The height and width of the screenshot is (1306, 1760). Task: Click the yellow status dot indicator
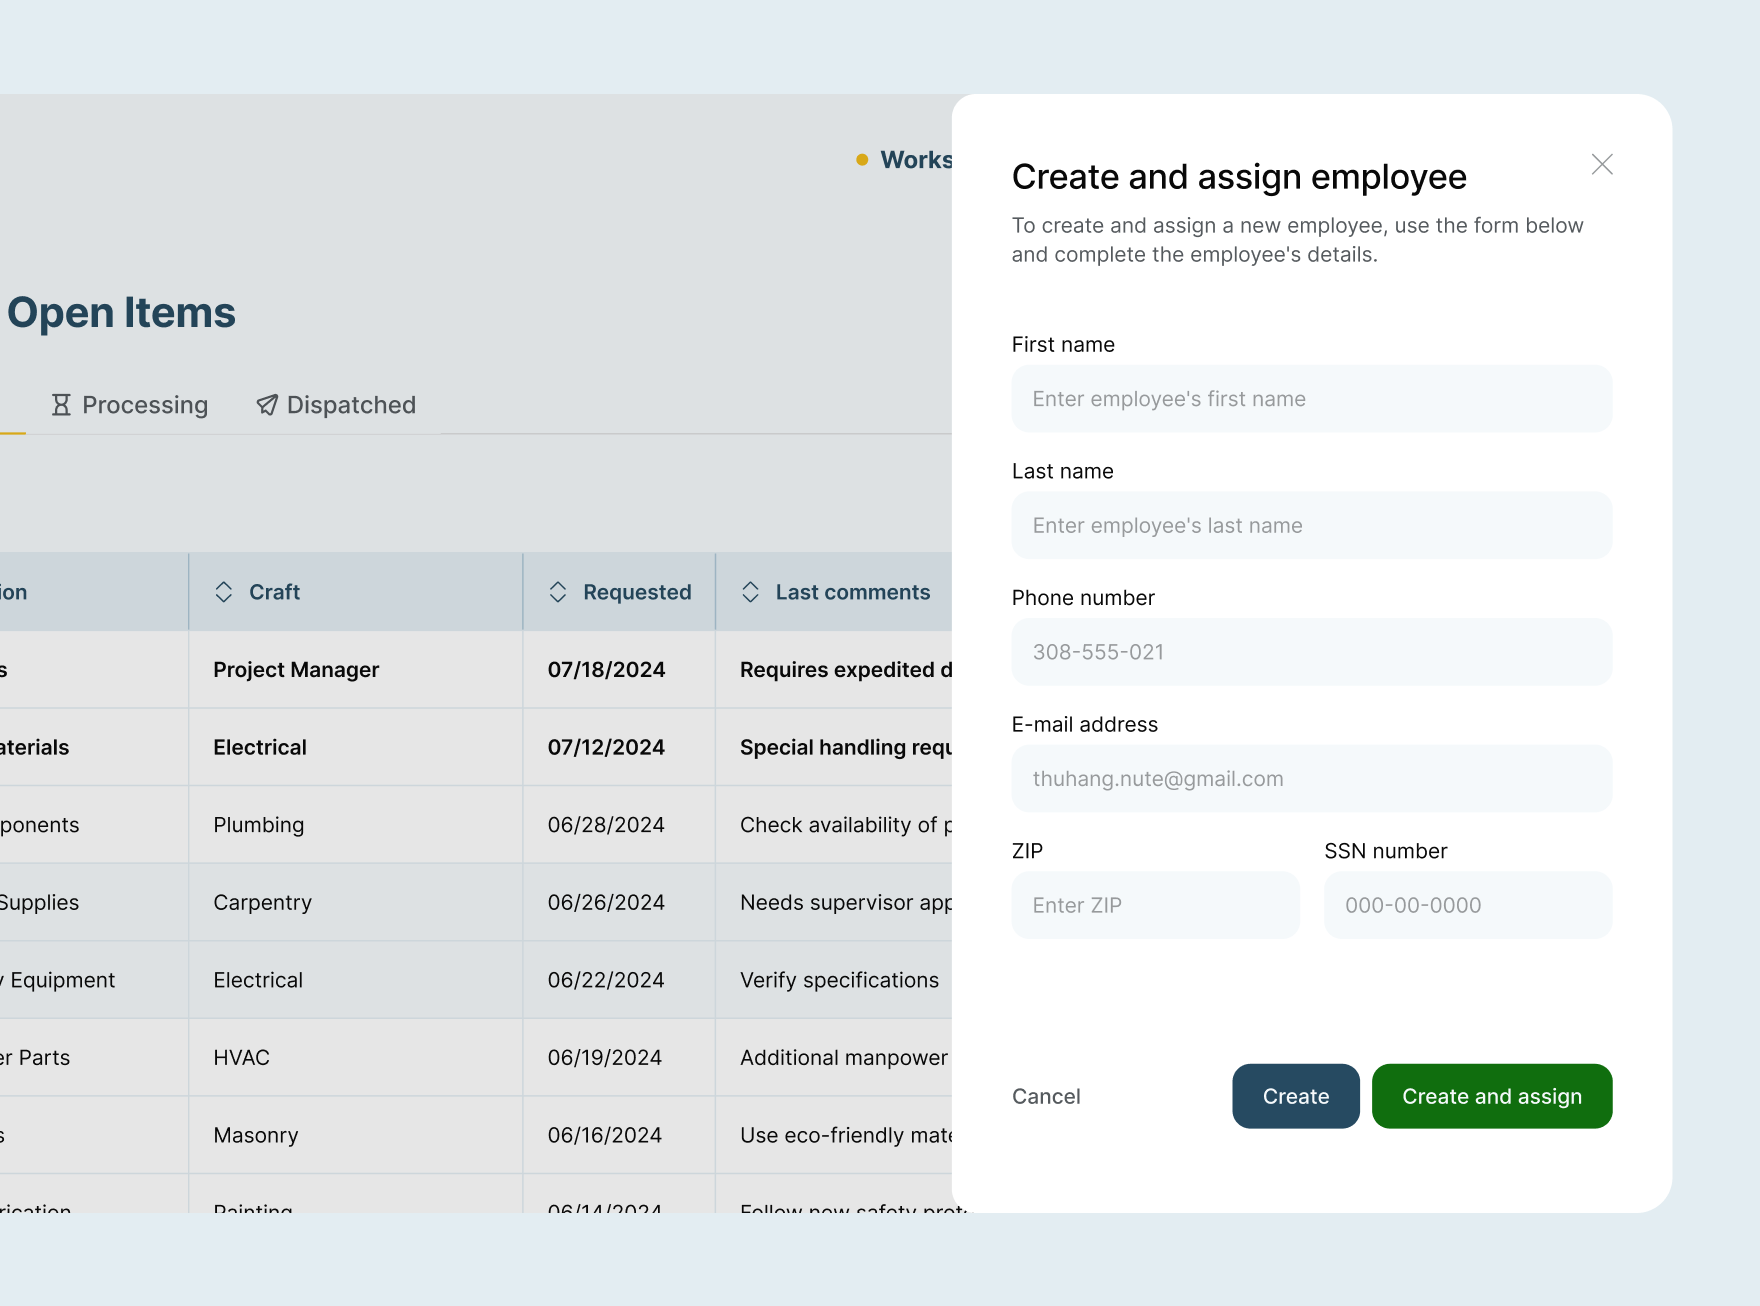pos(862,160)
